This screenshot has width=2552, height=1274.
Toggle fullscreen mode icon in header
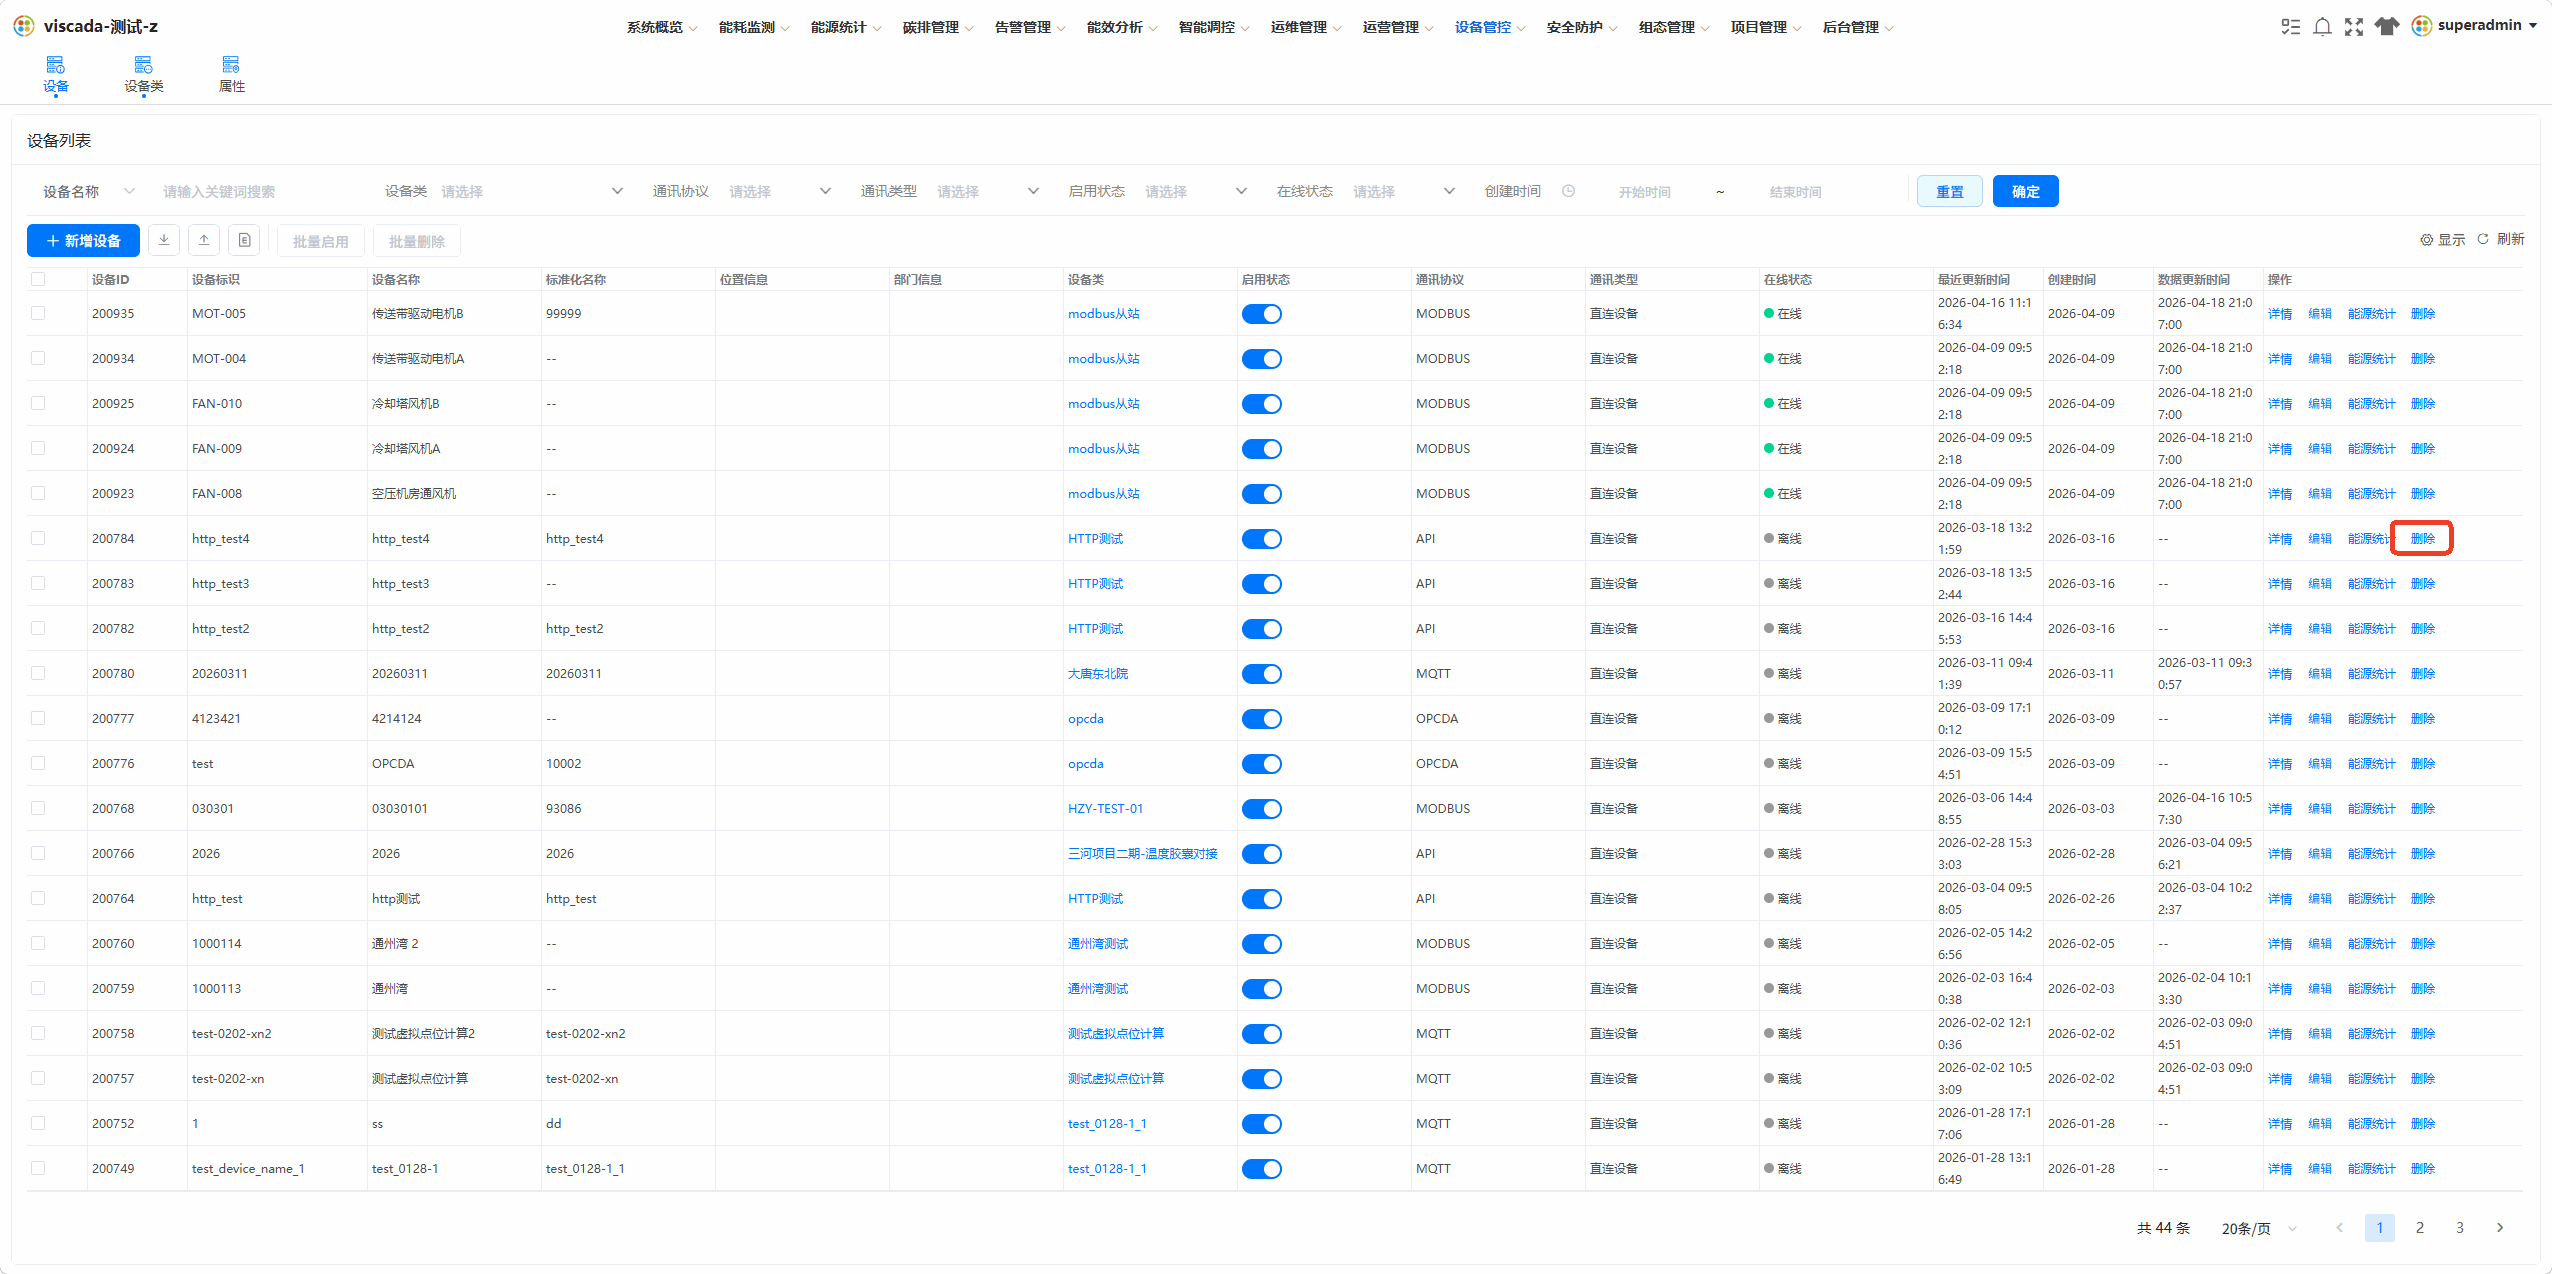coord(2354,27)
